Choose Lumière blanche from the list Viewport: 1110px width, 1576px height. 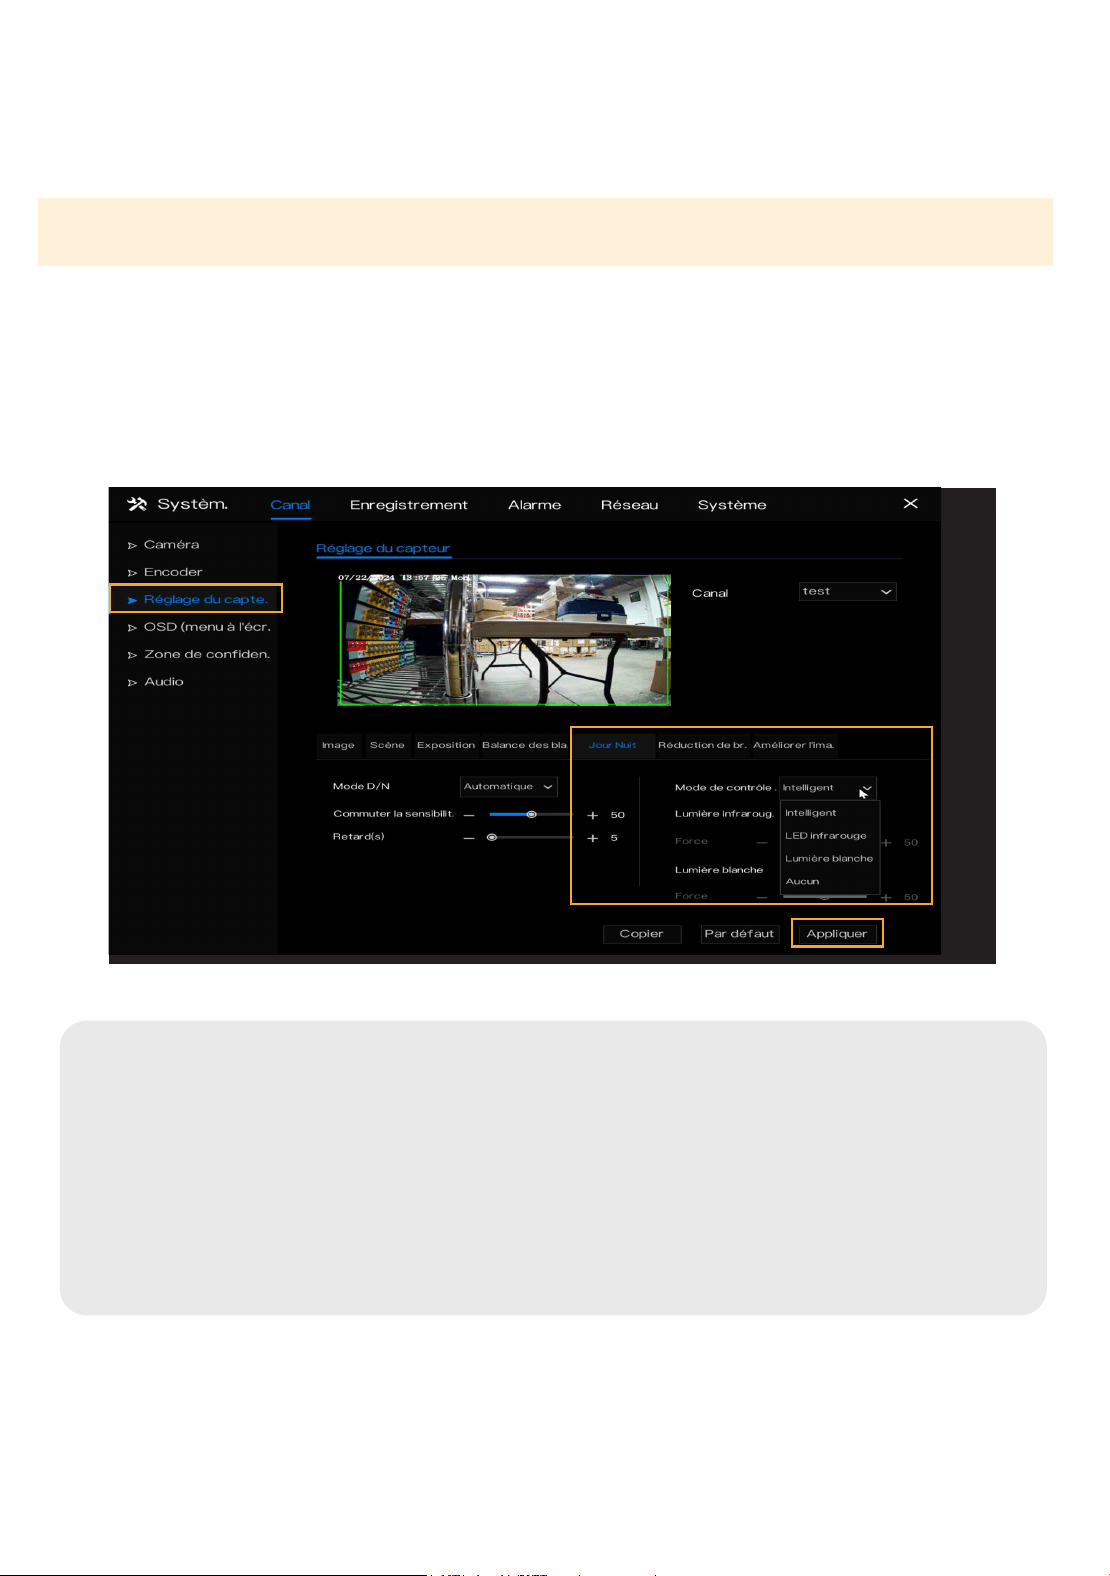tap(829, 859)
